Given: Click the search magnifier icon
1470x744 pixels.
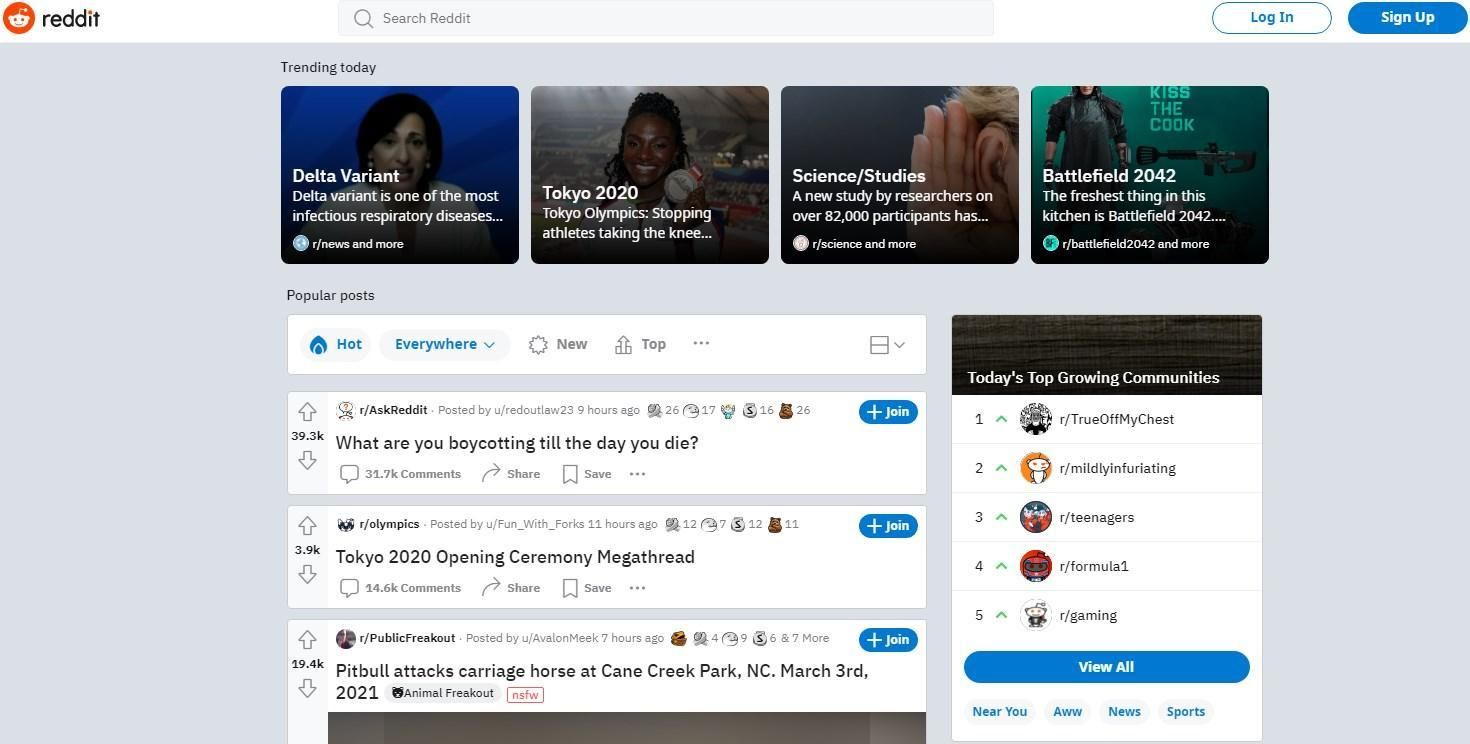Looking at the screenshot, I should pos(364,18).
